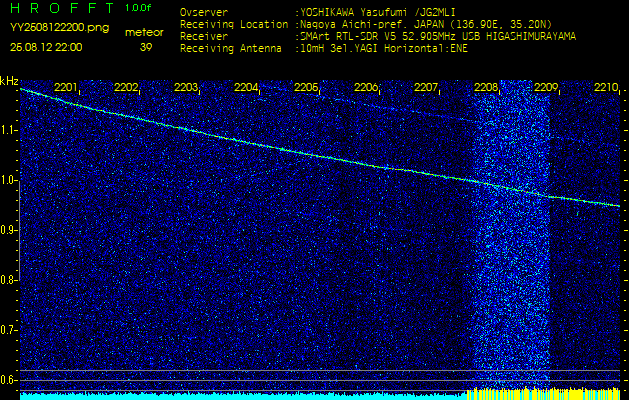This screenshot has height=400, width=629.
Task: Click the 2204 time marker
Action: click(x=246, y=87)
